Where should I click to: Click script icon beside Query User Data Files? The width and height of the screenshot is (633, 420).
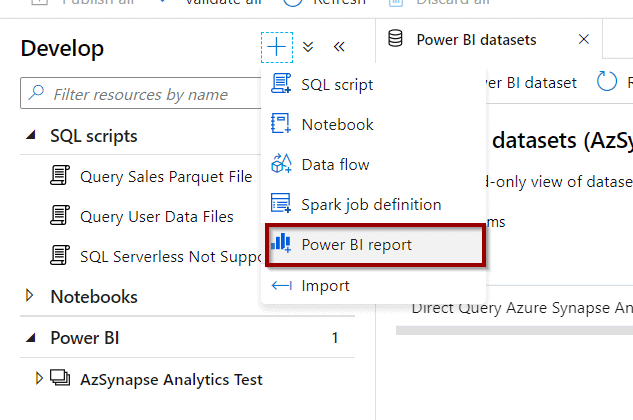click(x=60, y=215)
